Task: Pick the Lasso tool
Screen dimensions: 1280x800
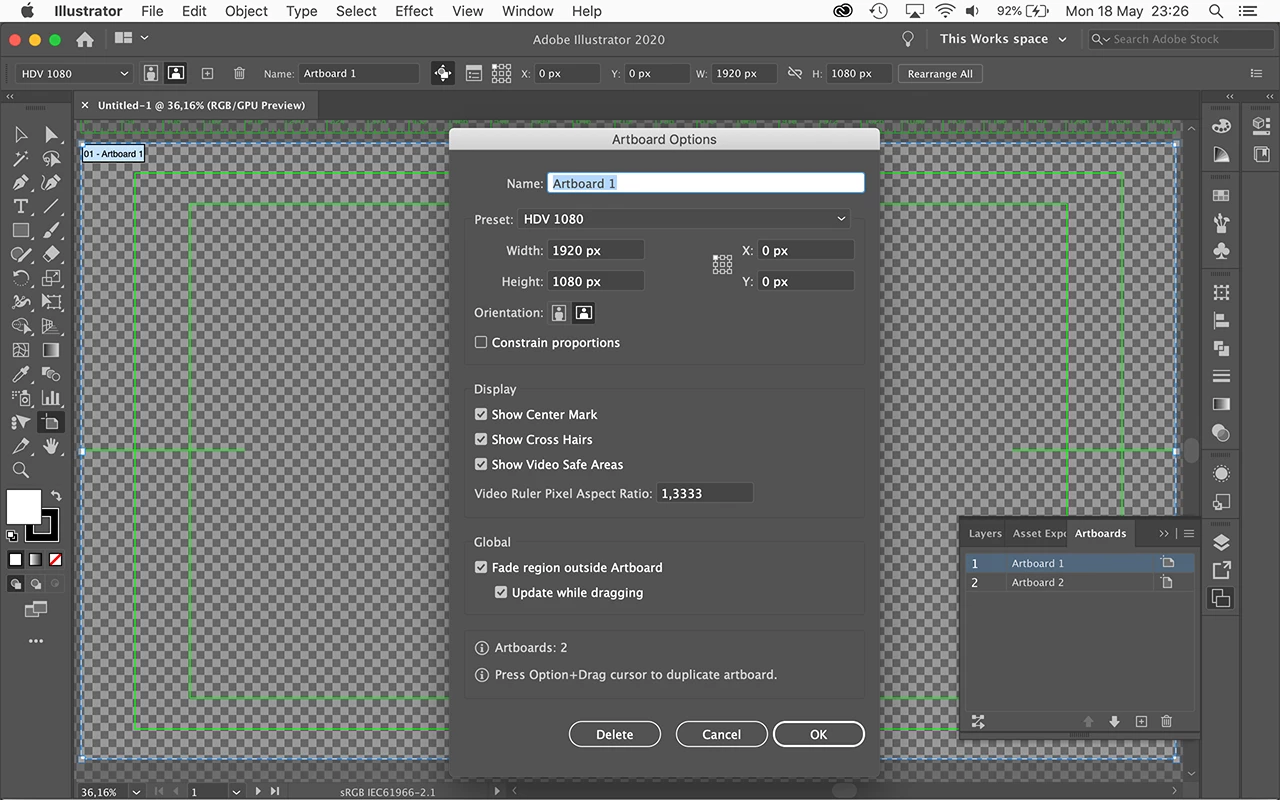Action: coord(51,158)
